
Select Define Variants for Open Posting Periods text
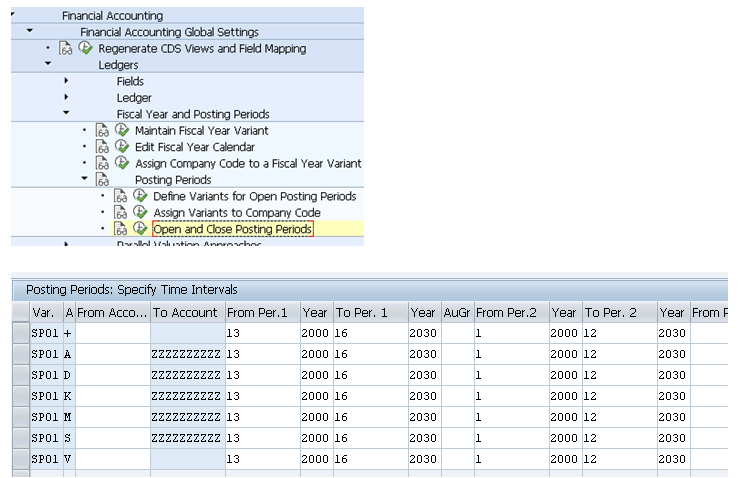255,196
